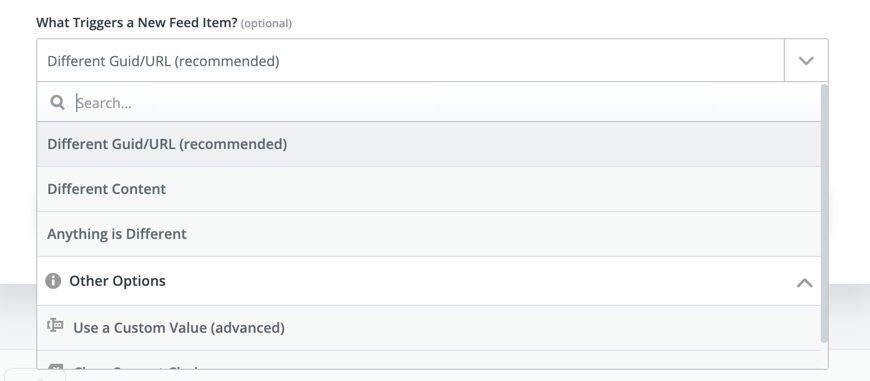The height and width of the screenshot is (381, 870).
Task: Click the partially visible clear-choice X icon
Action: (55, 367)
